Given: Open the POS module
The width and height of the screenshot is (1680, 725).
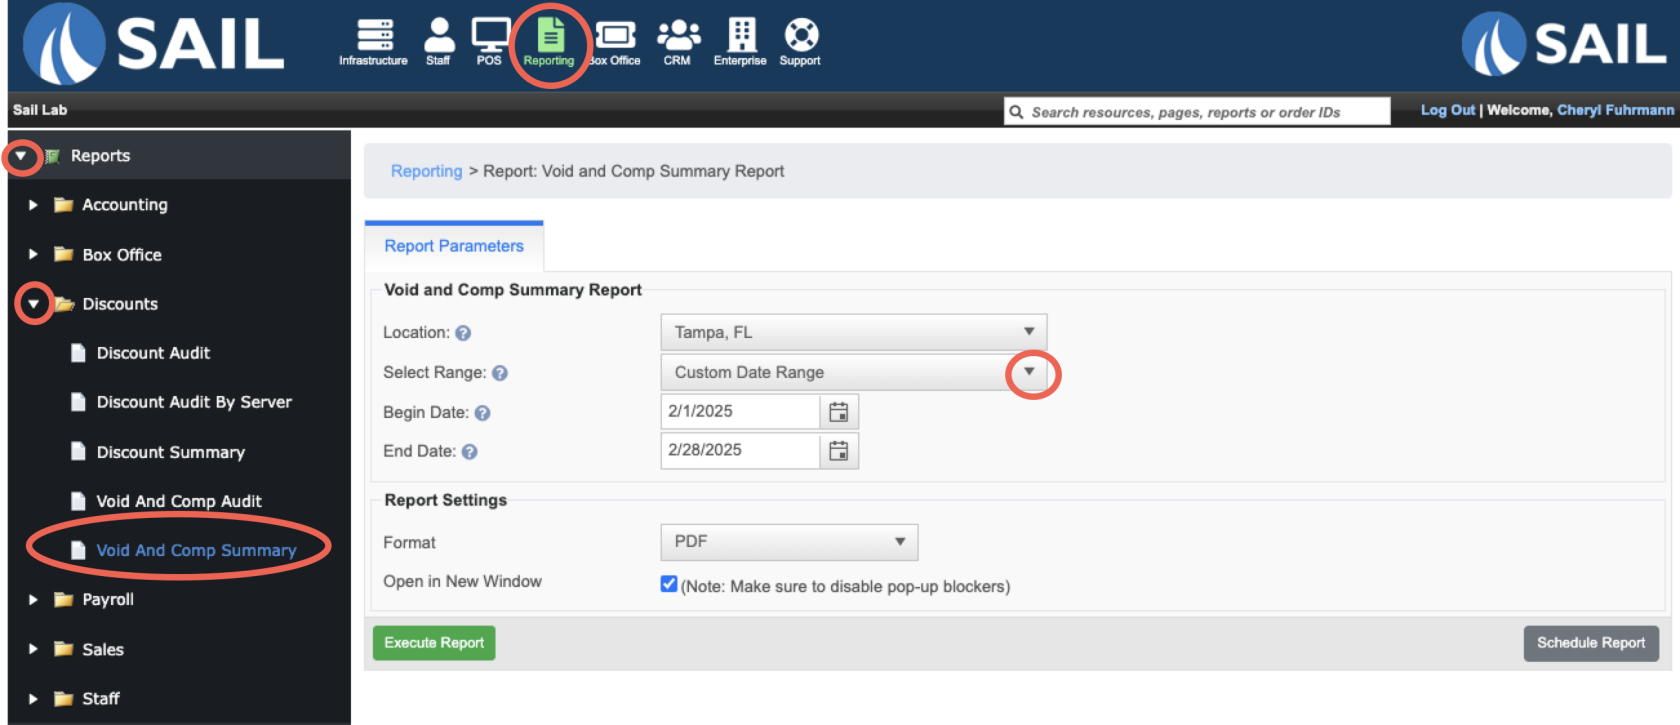Looking at the screenshot, I should pos(489,42).
